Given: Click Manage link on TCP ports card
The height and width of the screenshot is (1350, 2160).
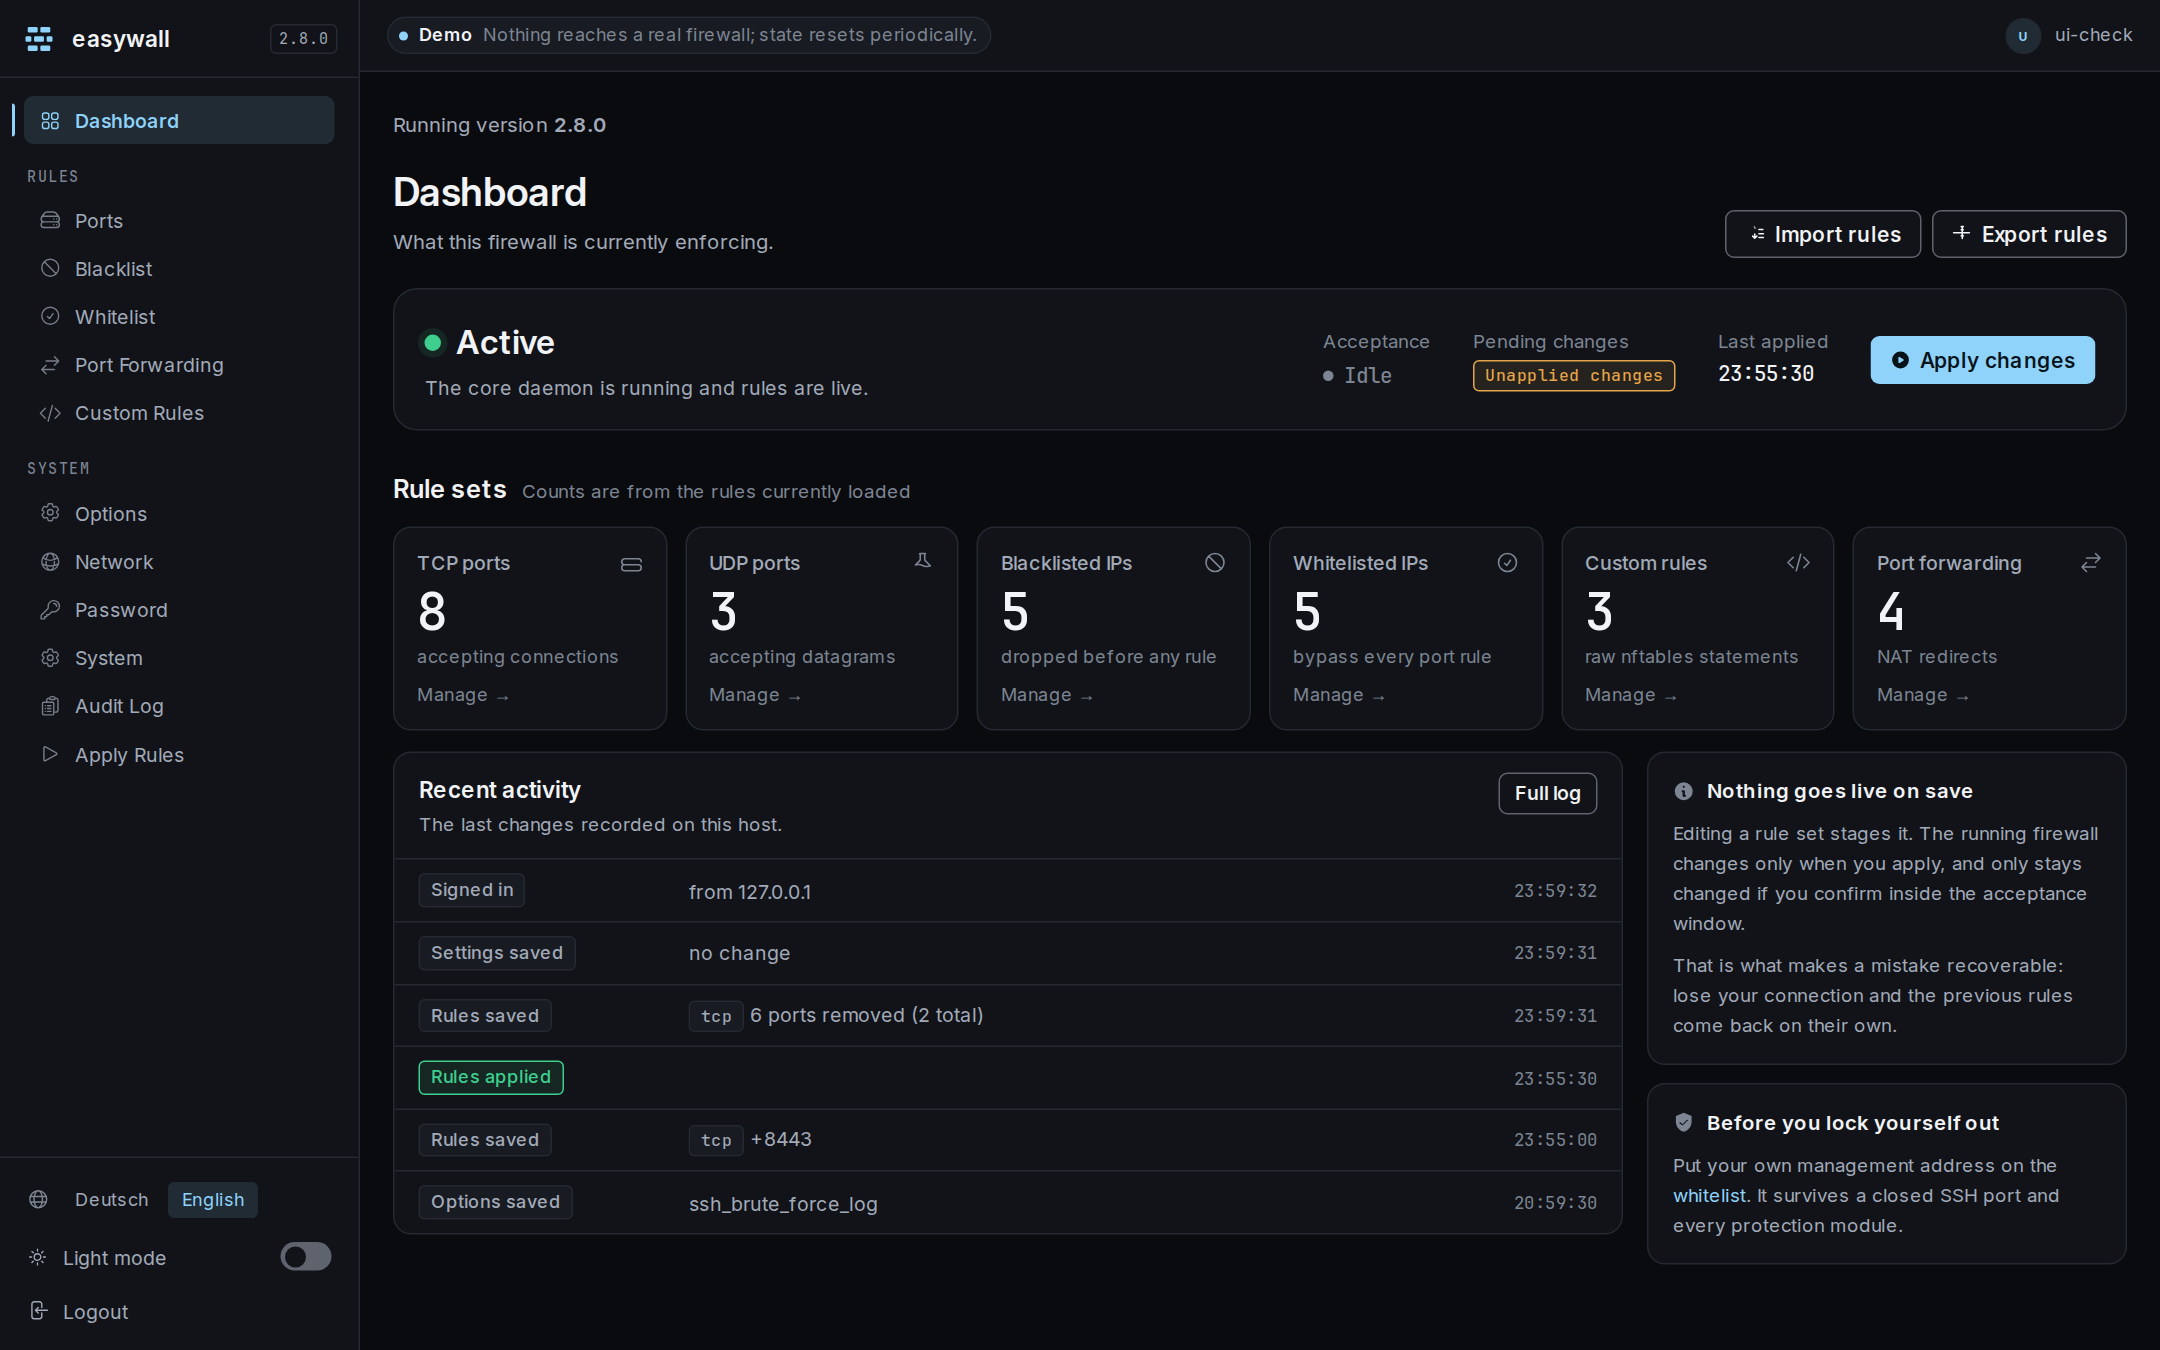Looking at the screenshot, I should tap(463, 695).
